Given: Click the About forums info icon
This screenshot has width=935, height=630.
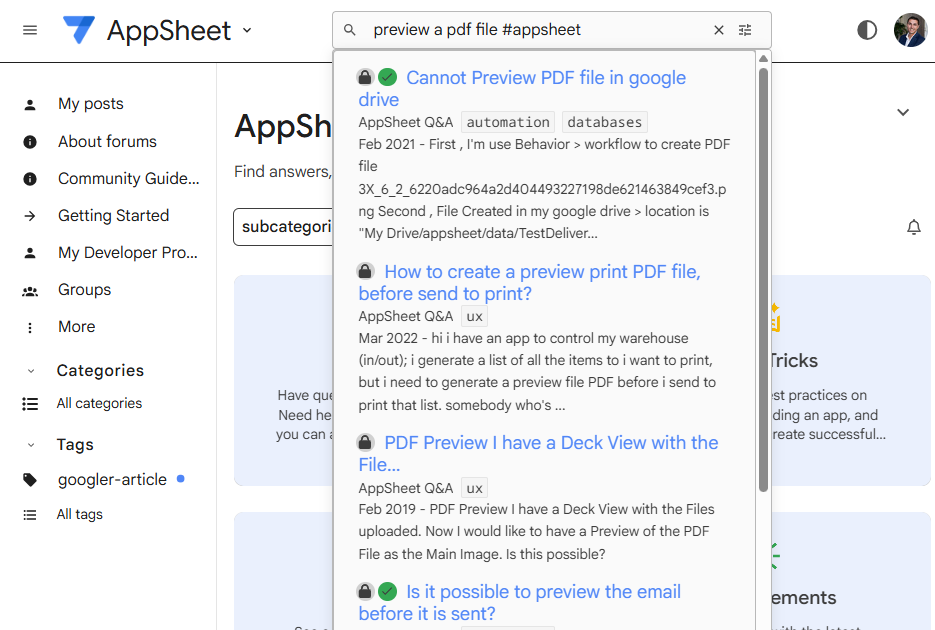Looking at the screenshot, I should (30, 142).
